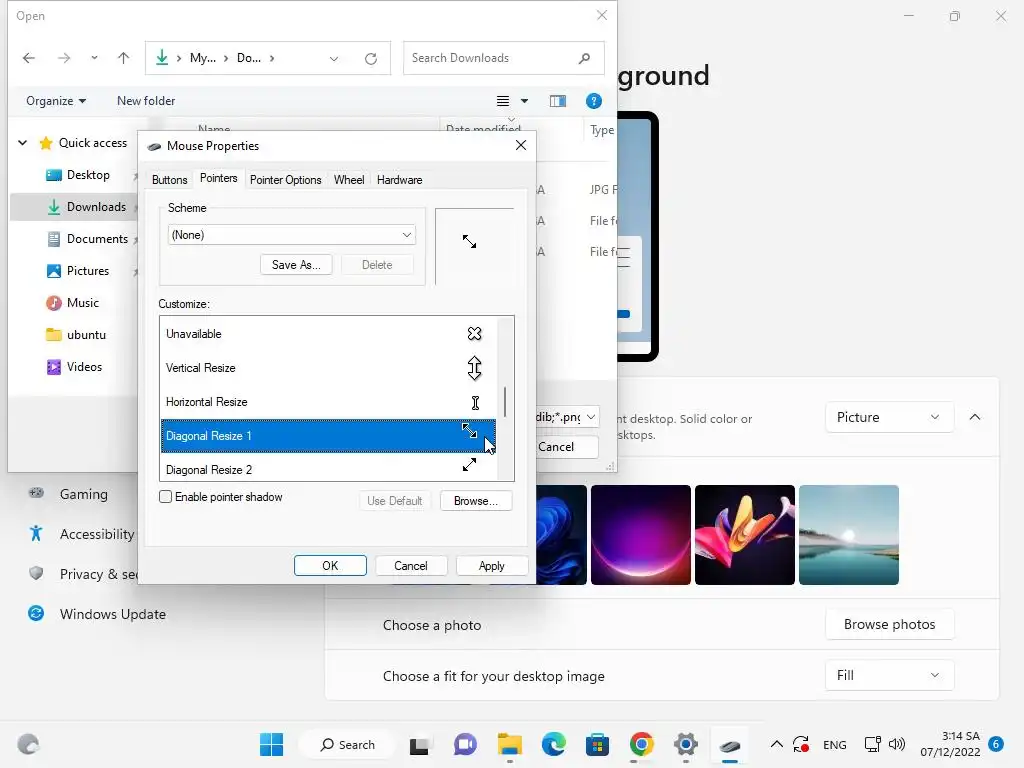Open the Chat app on taskbar
1024x768 pixels.
point(465,744)
